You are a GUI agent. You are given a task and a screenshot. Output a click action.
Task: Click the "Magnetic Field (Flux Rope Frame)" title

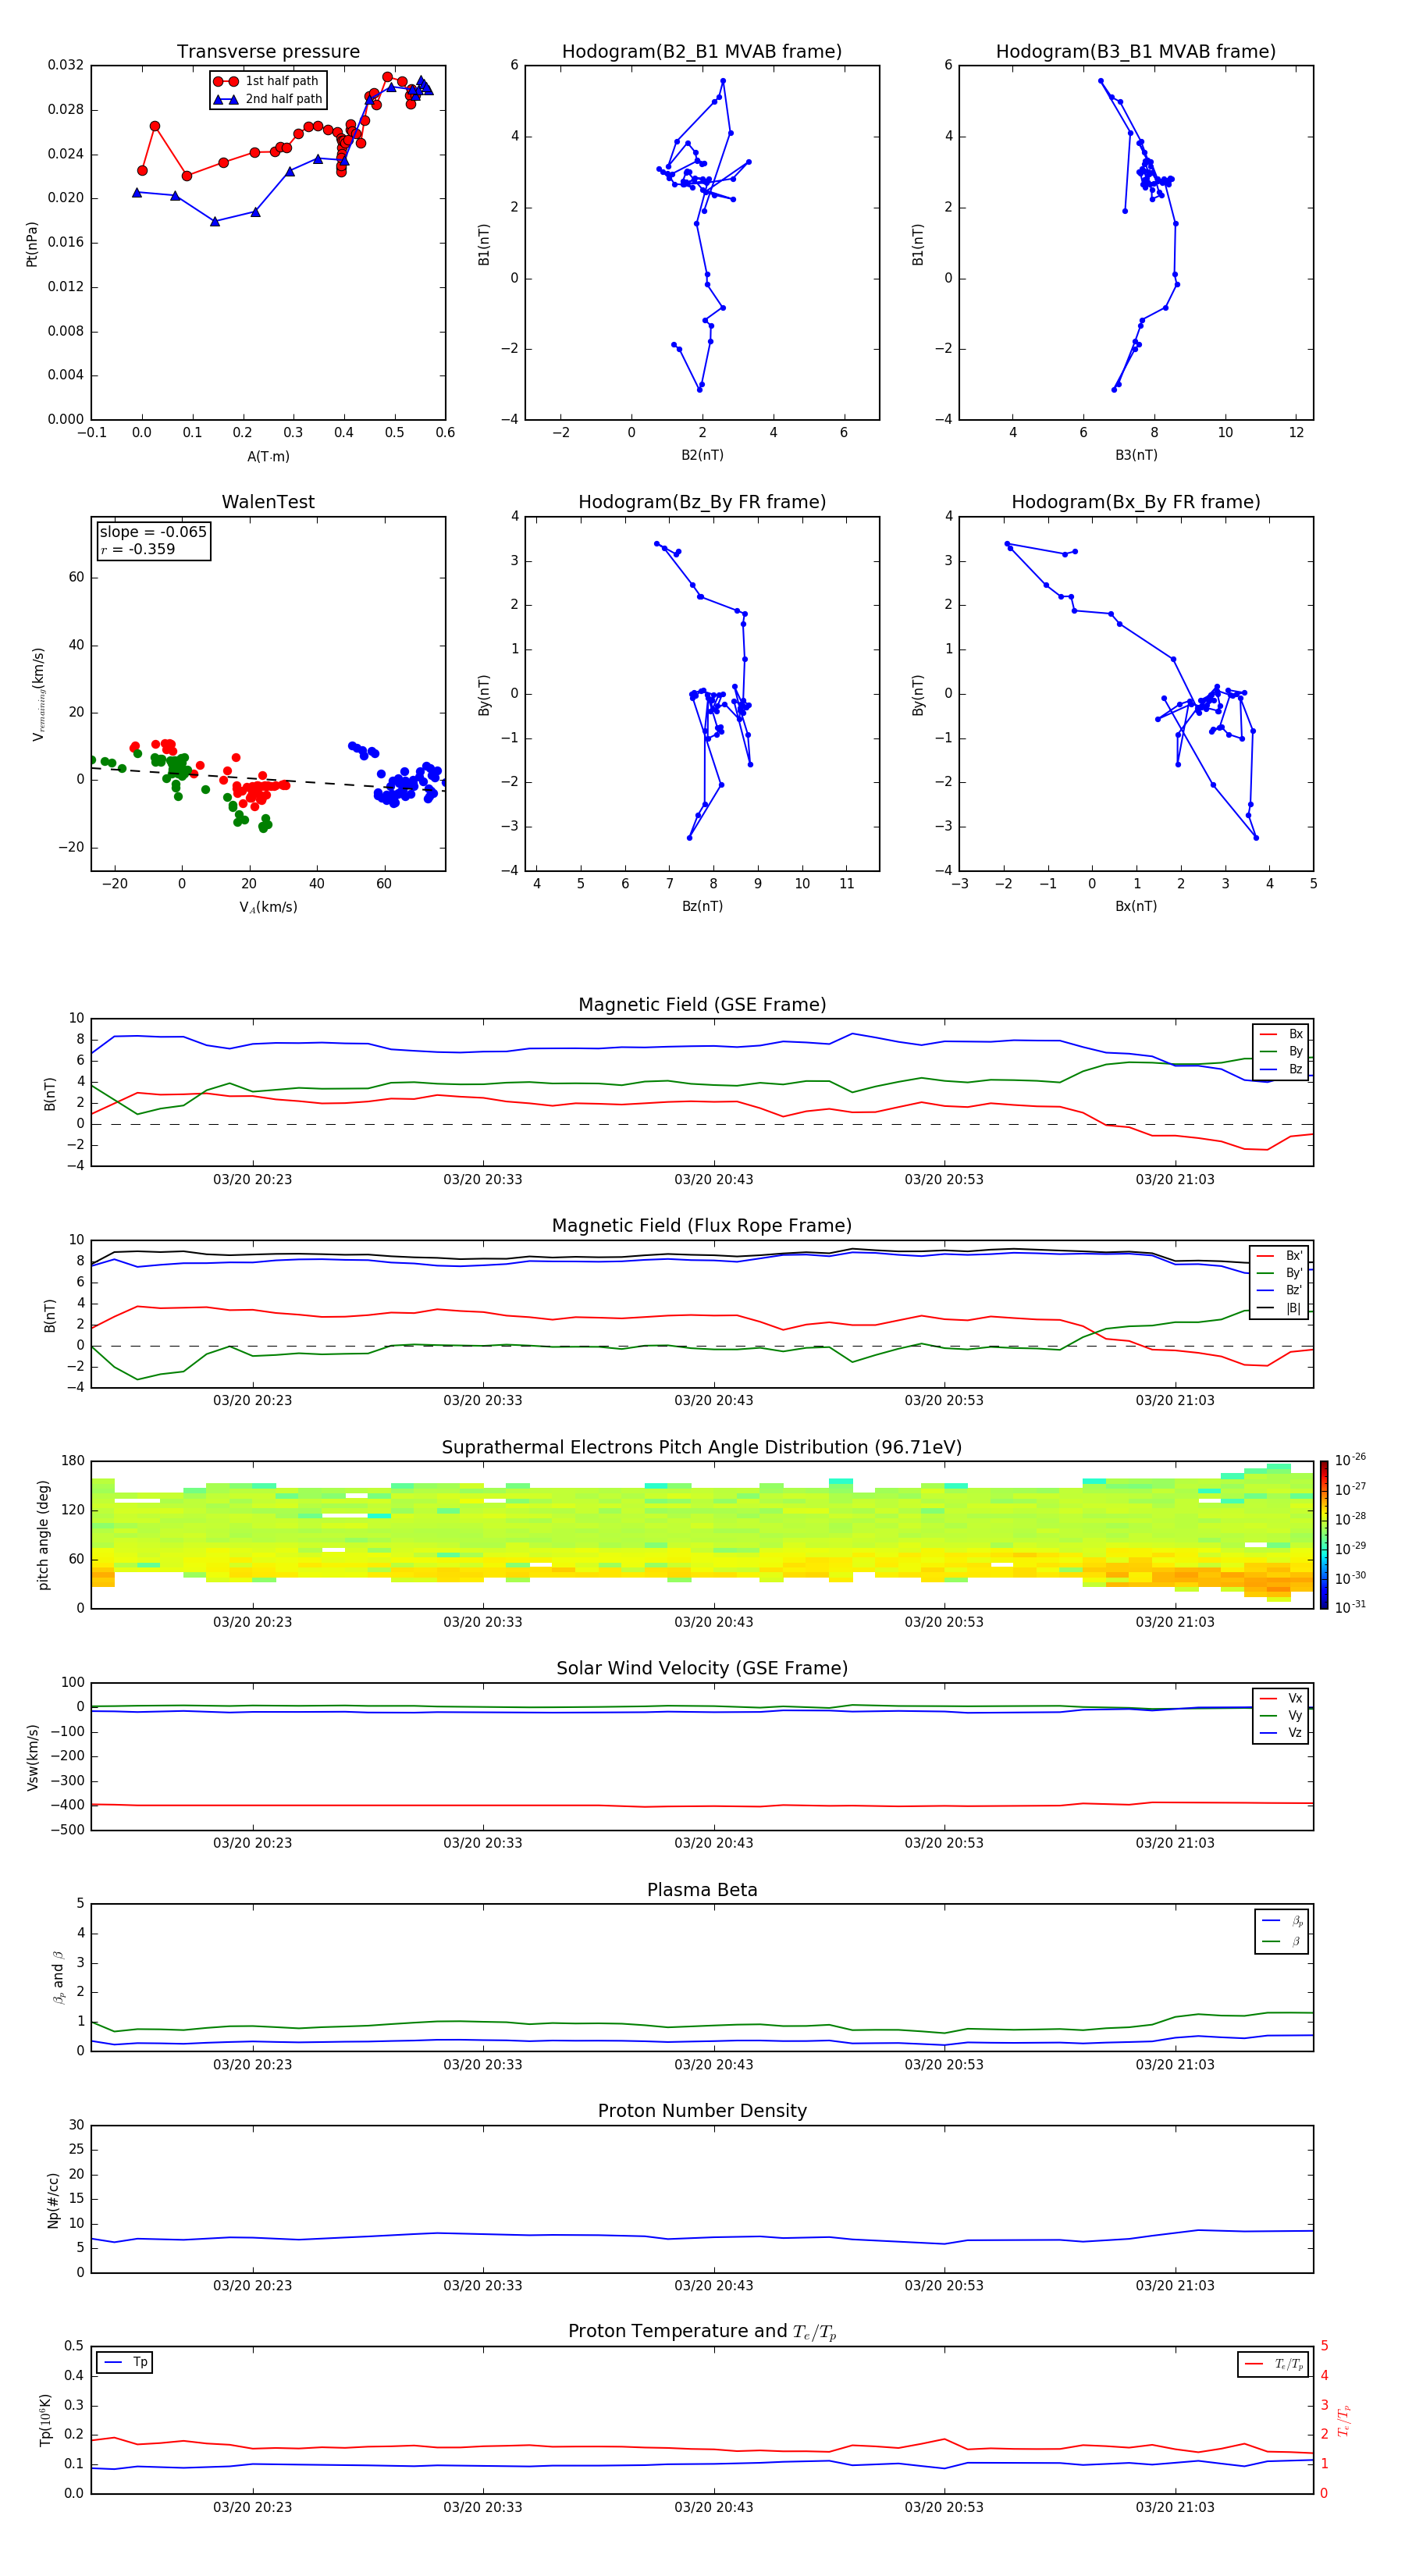702,1225
